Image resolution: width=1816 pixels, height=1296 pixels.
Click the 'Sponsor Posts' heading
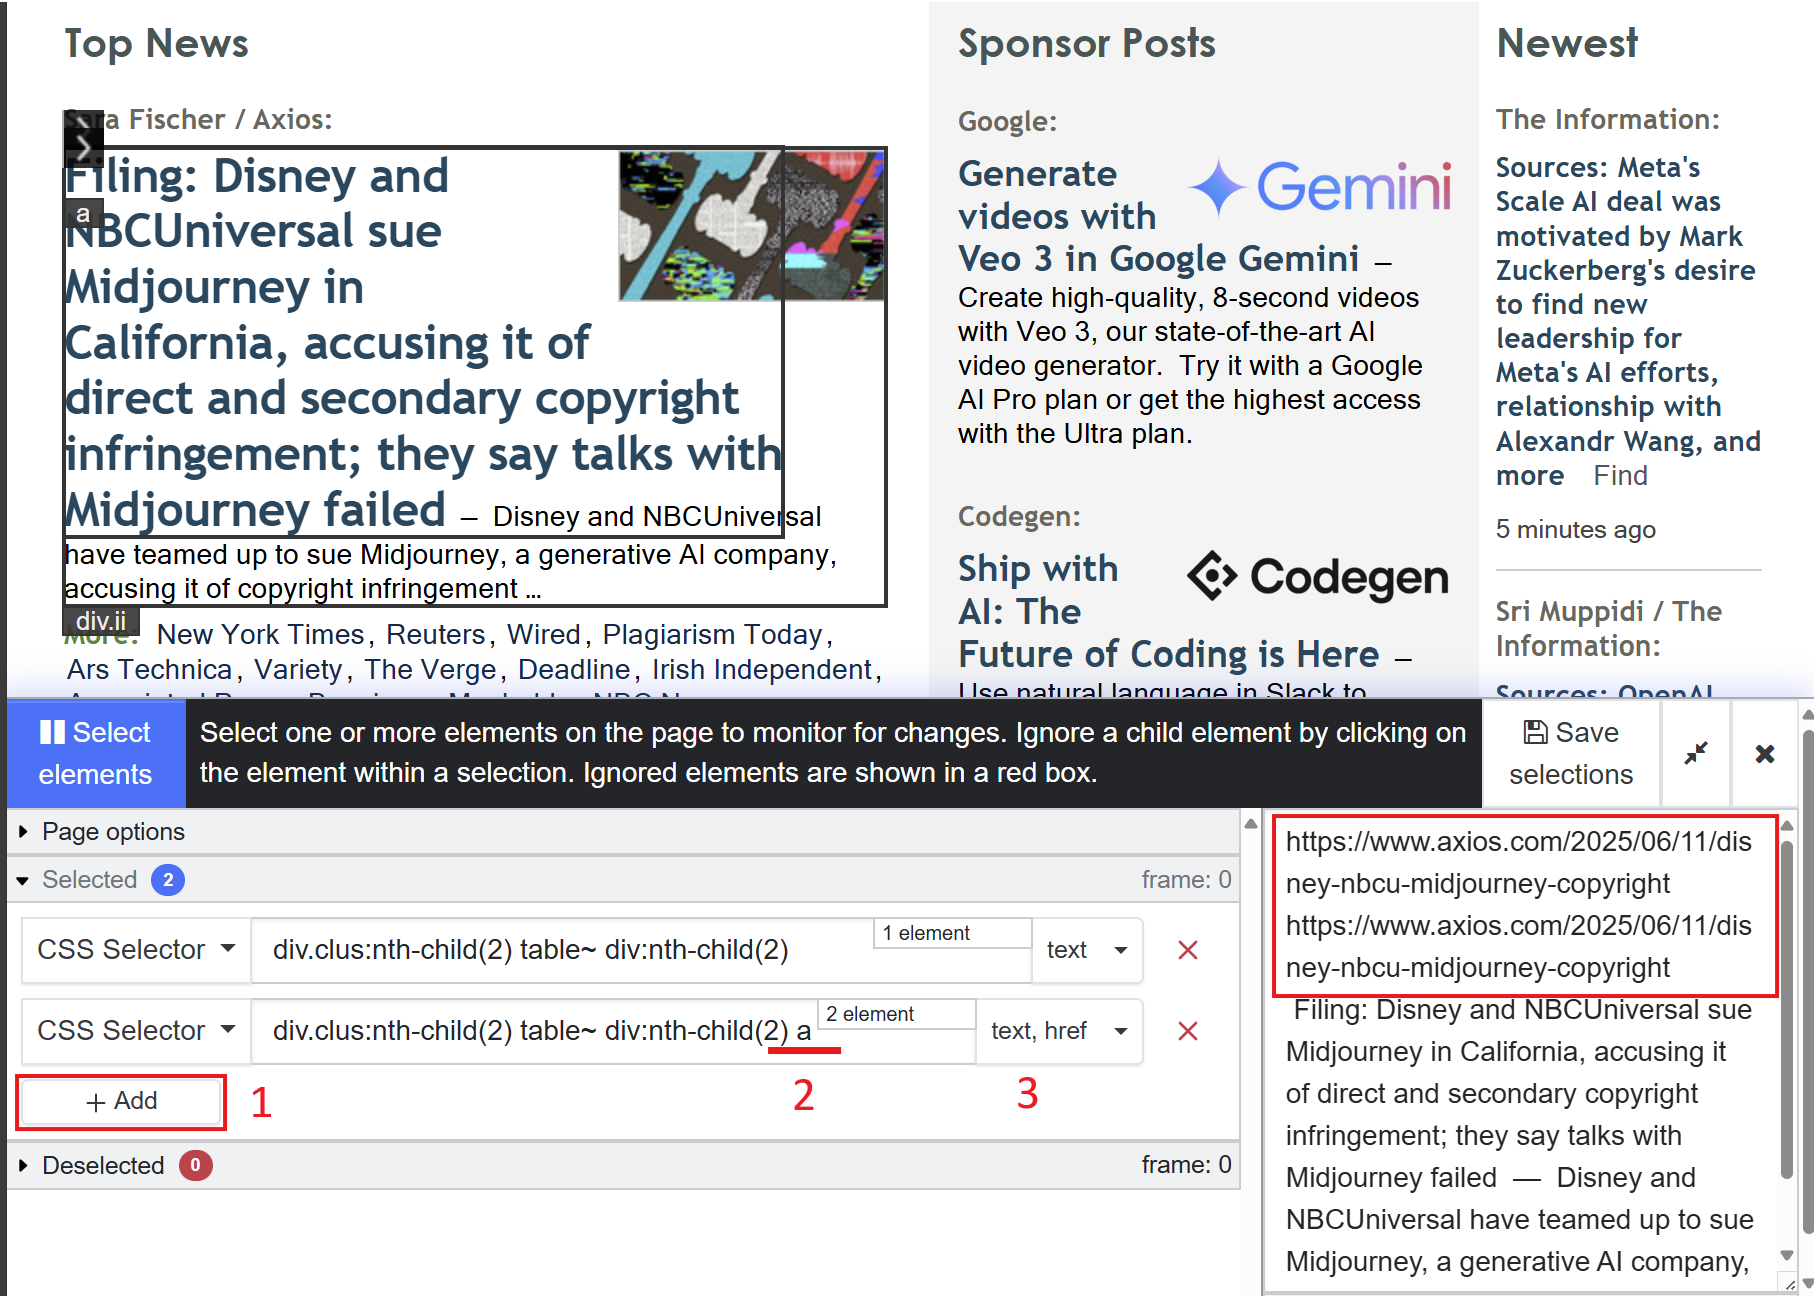(1087, 43)
